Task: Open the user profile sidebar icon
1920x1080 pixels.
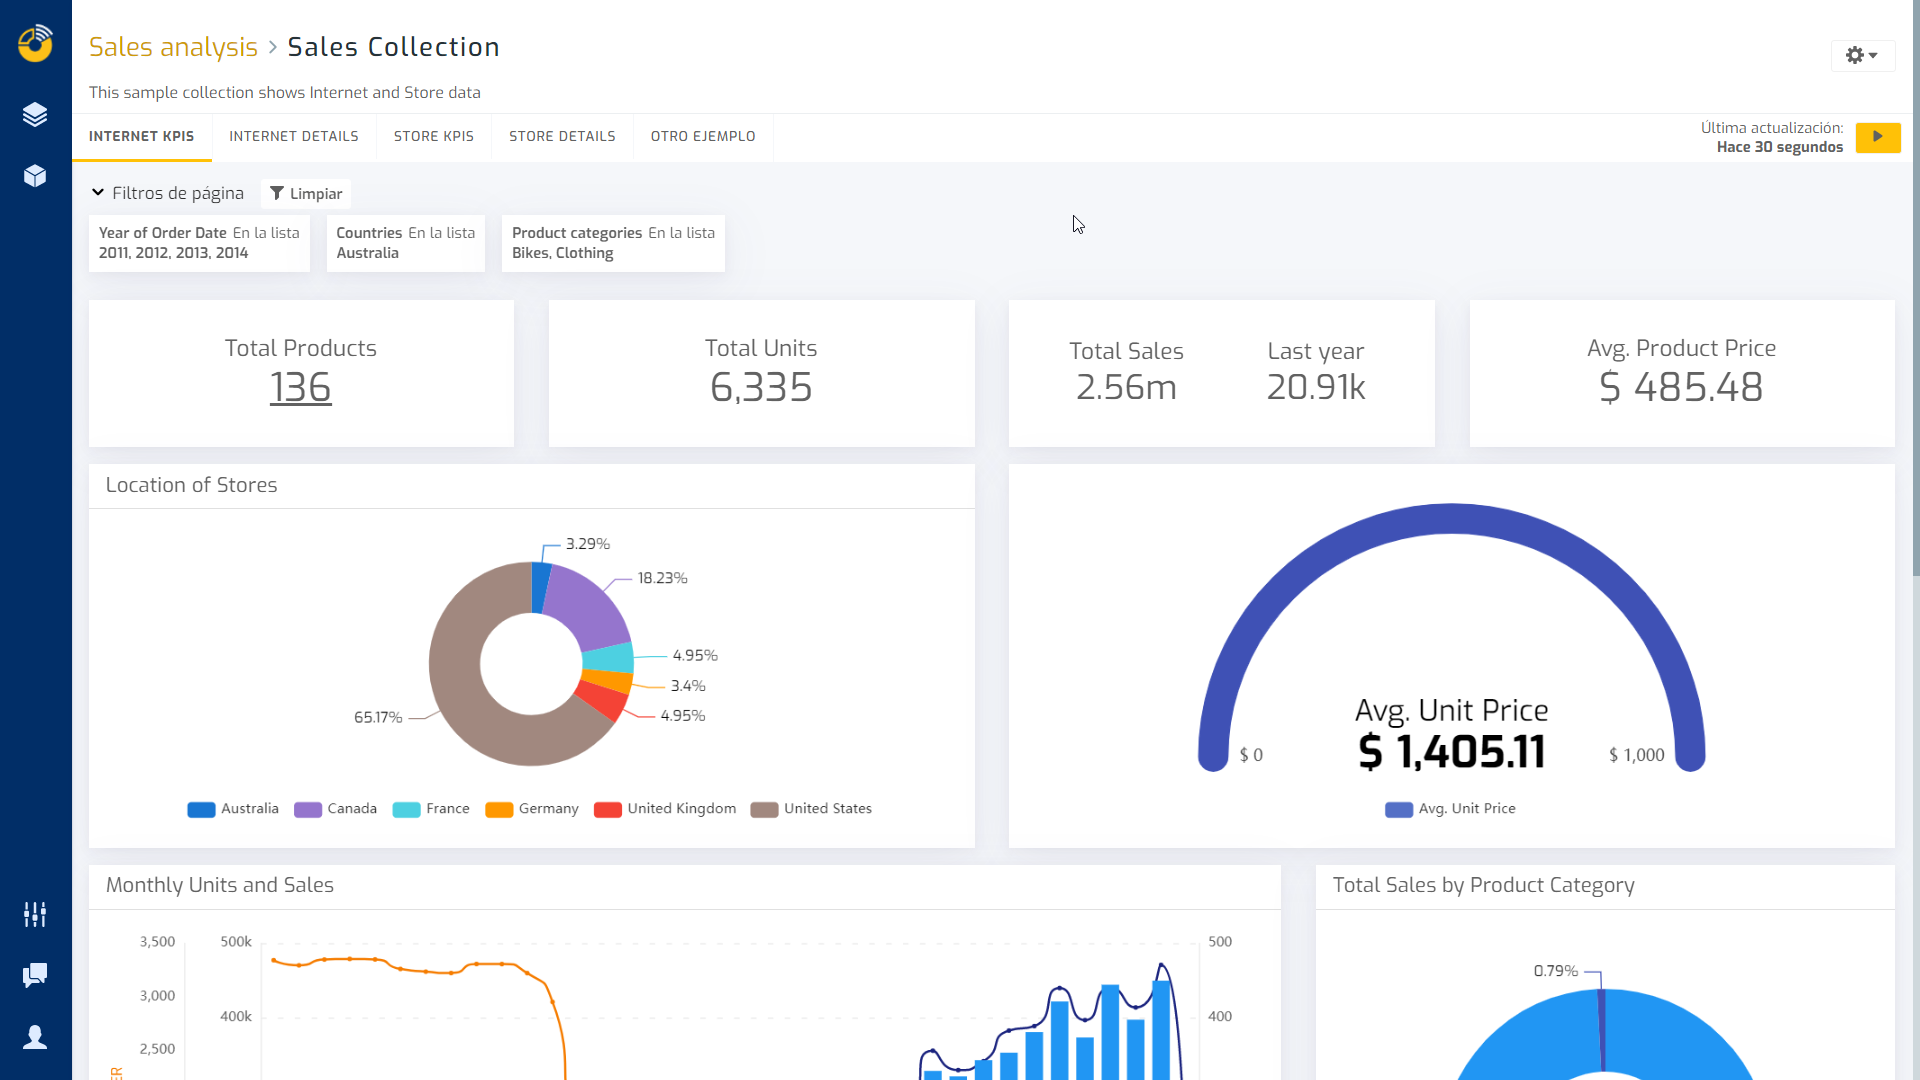Action: click(x=35, y=1037)
